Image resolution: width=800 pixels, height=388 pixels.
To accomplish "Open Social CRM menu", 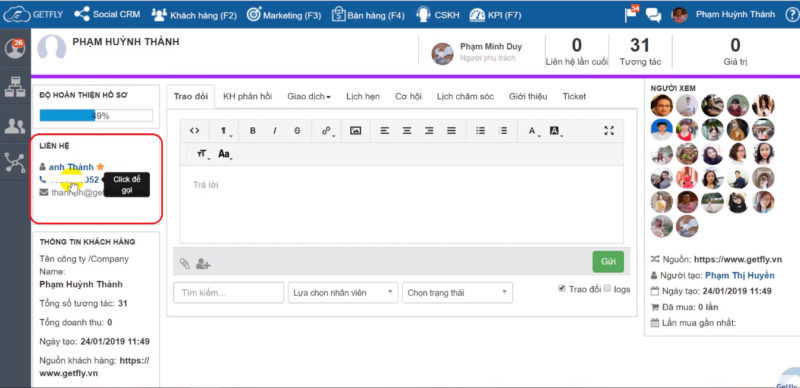I will coord(107,14).
